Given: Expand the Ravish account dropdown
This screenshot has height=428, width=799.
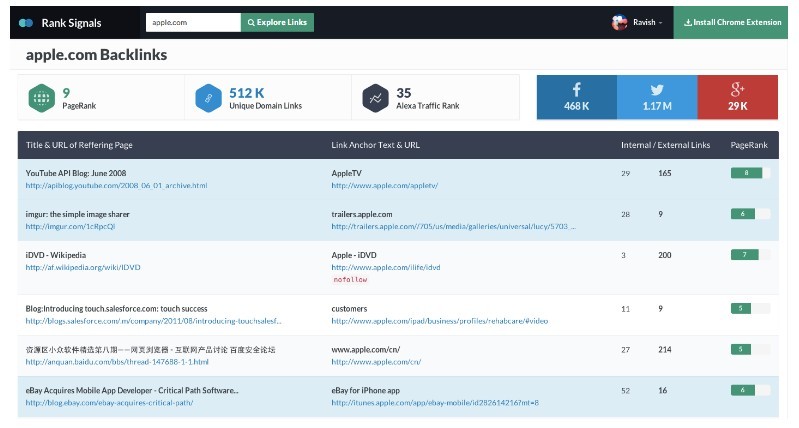Looking at the screenshot, I should point(648,22).
